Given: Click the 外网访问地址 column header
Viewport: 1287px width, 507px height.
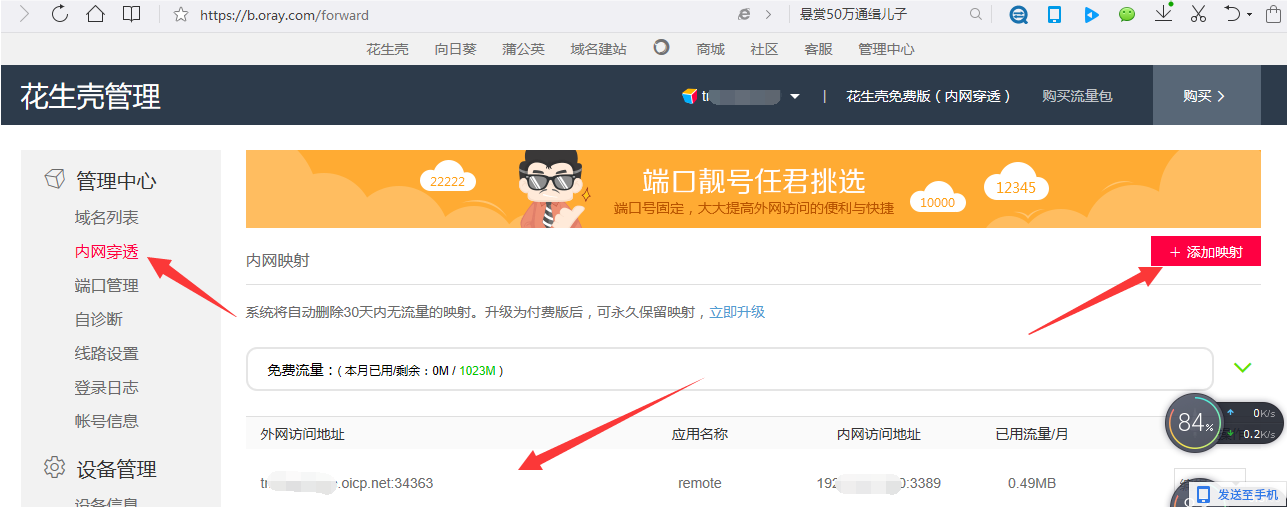Looking at the screenshot, I should click(x=302, y=434).
